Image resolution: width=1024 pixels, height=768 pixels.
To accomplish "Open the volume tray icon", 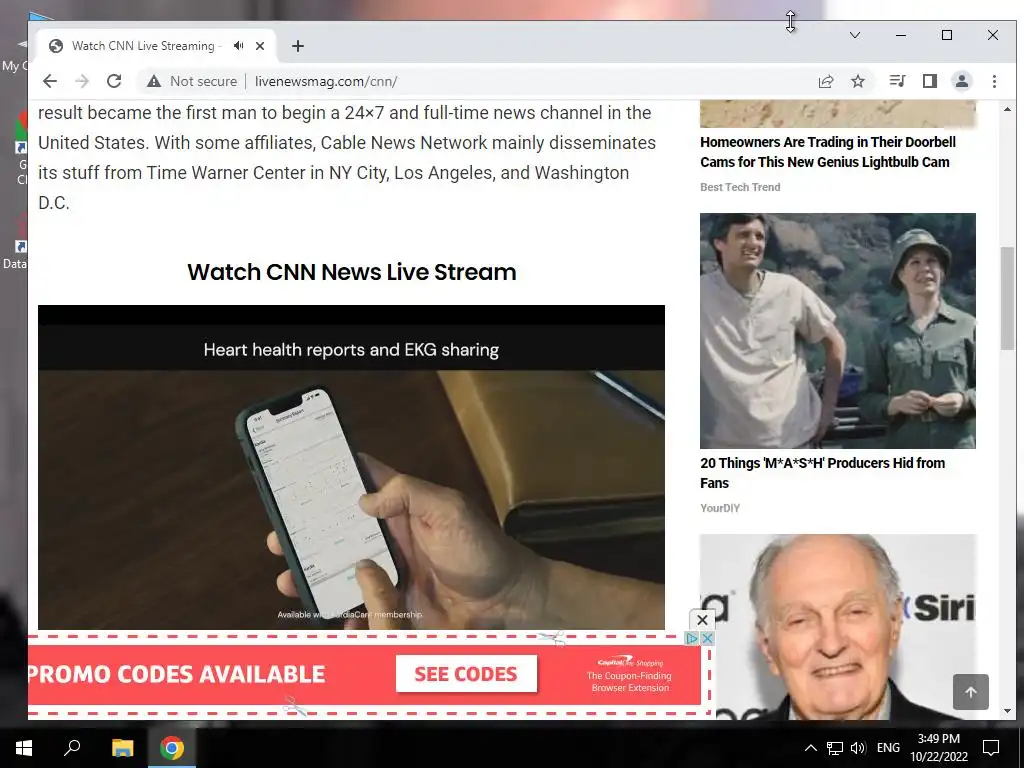I will [858, 748].
